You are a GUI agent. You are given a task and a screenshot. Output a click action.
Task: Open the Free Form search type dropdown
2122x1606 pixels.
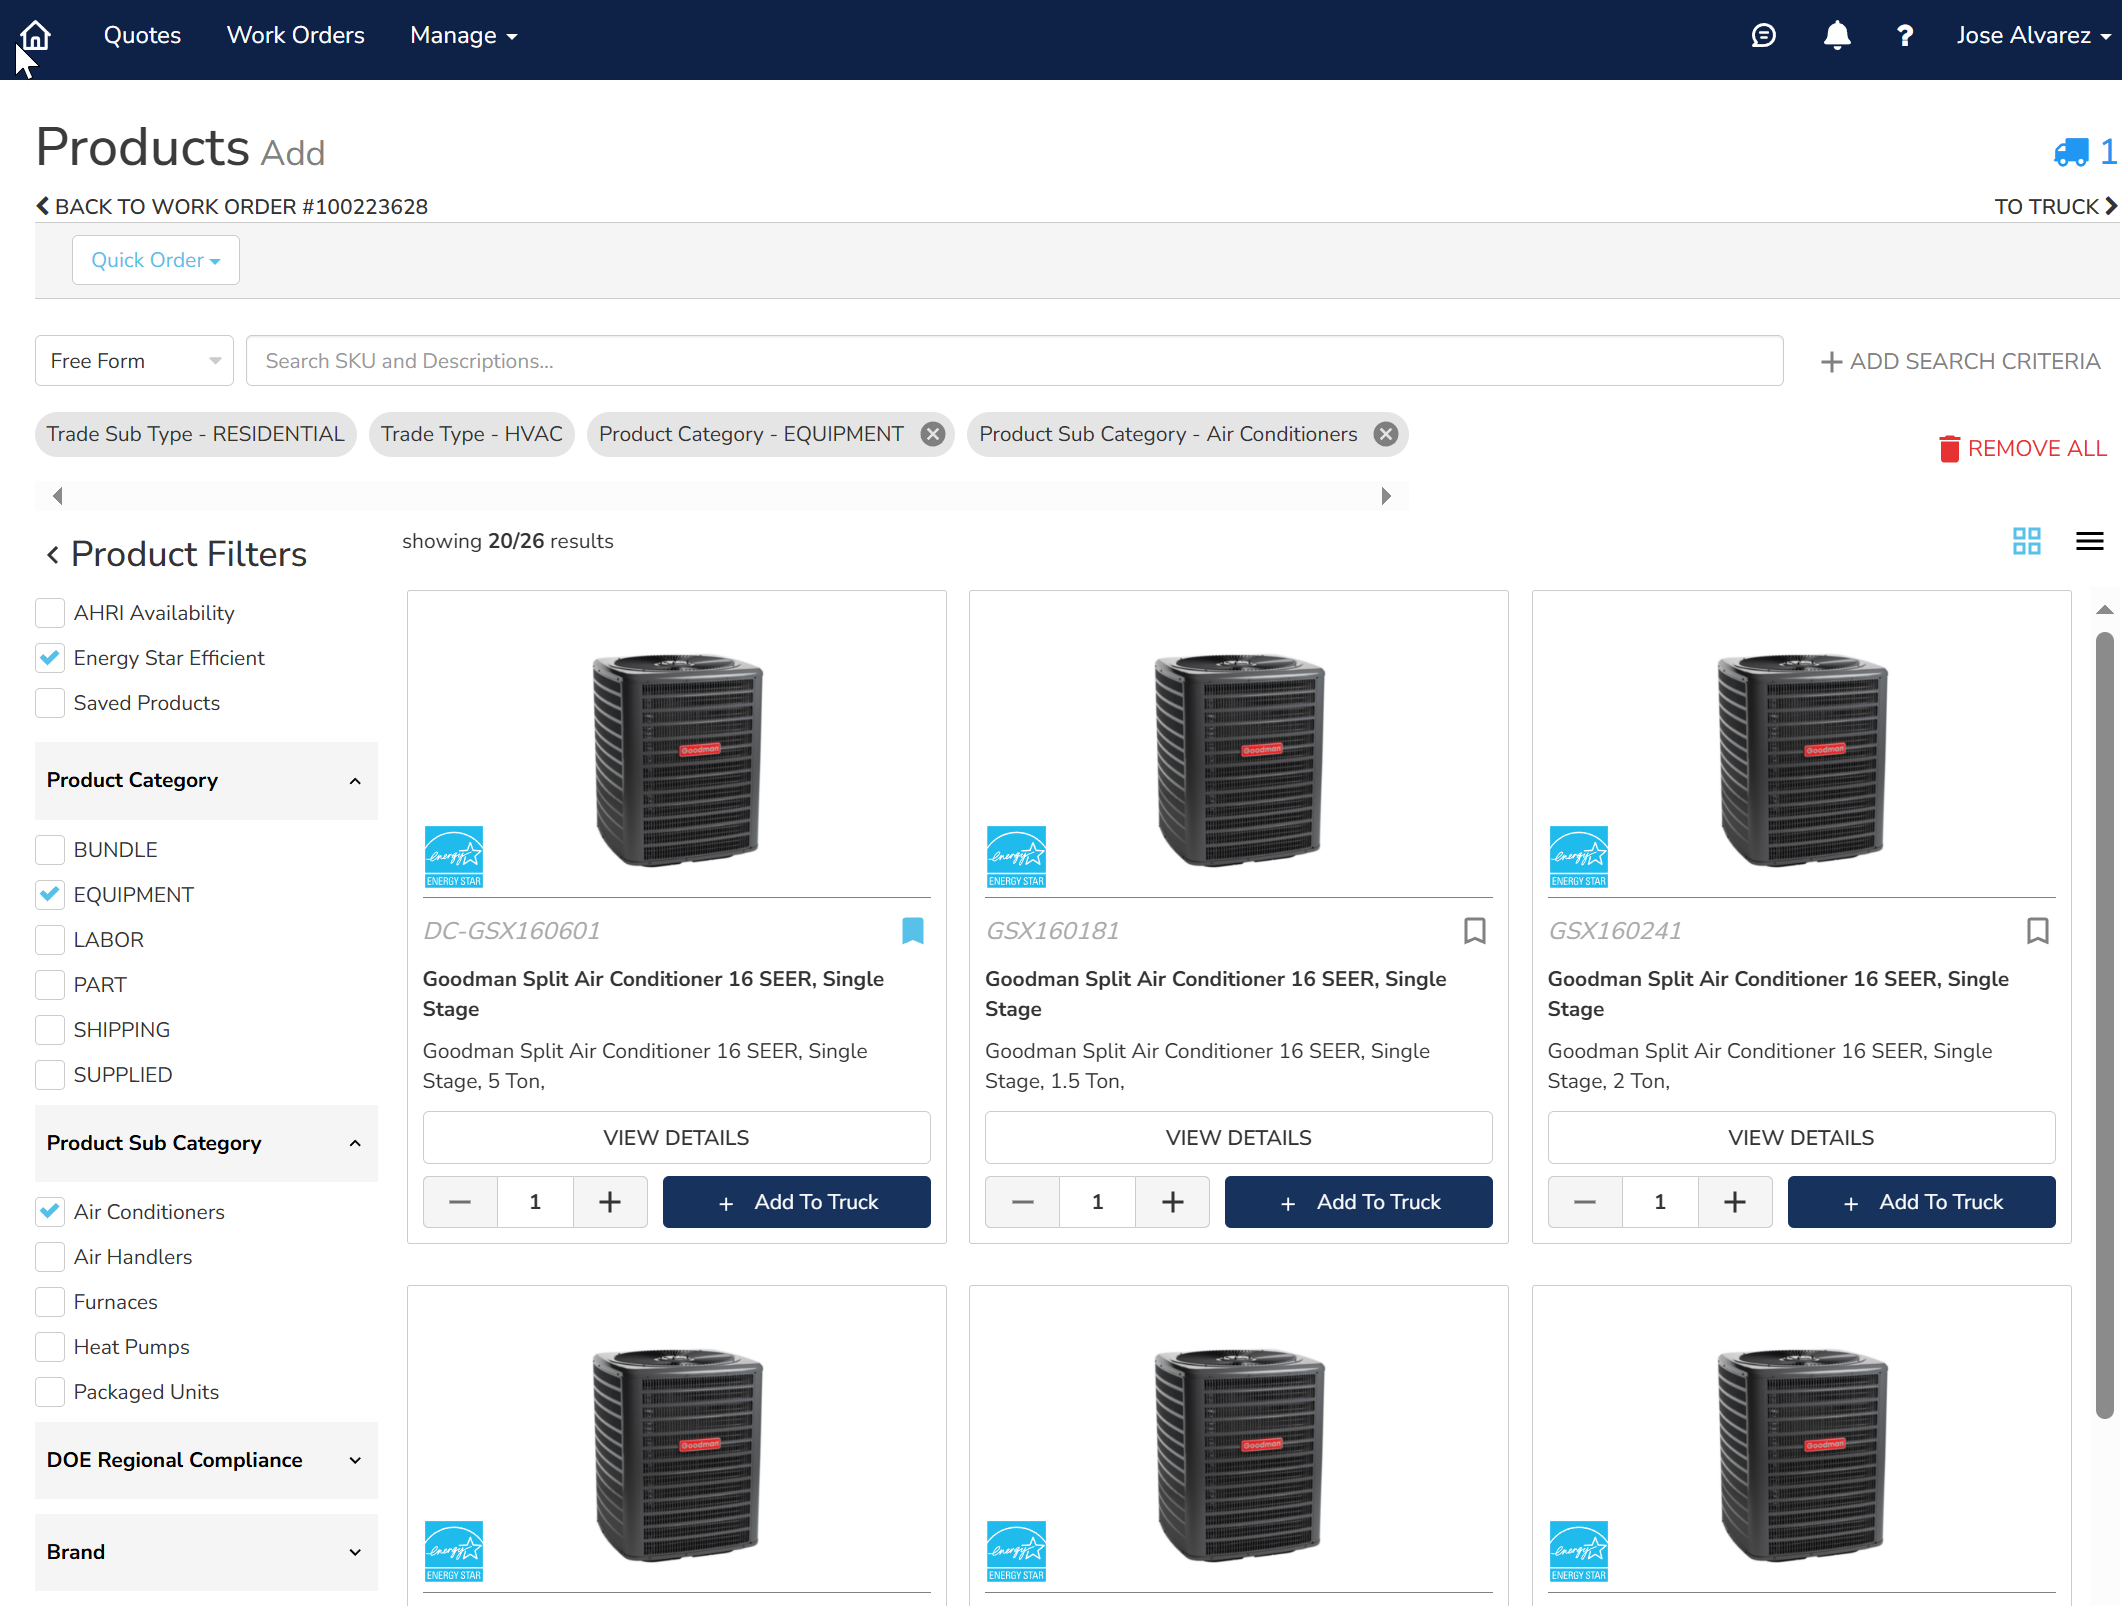click(x=134, y=361)
